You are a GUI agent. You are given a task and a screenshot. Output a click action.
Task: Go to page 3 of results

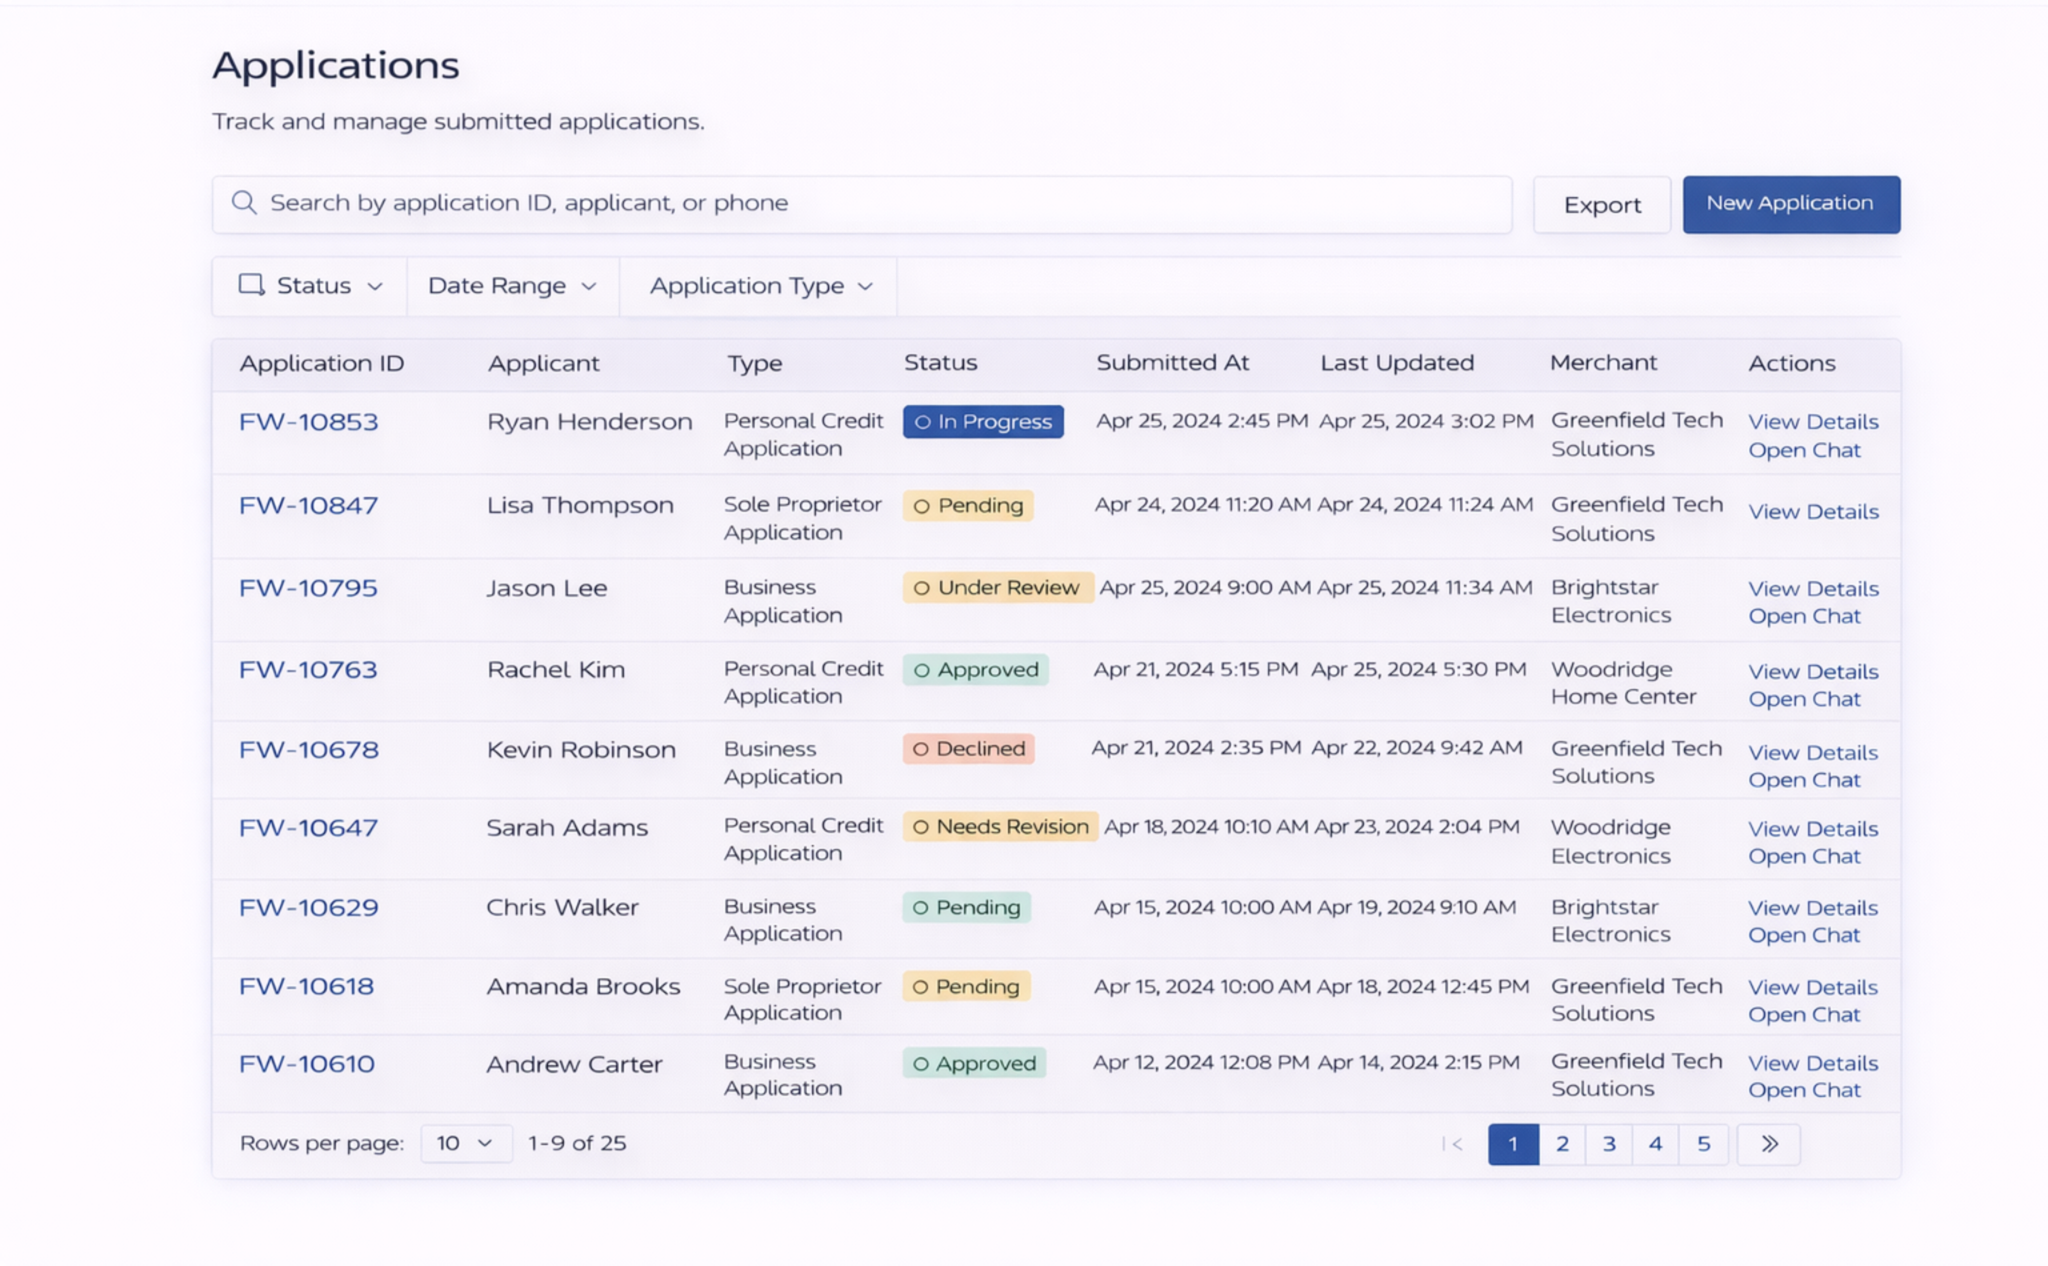1609,1143
